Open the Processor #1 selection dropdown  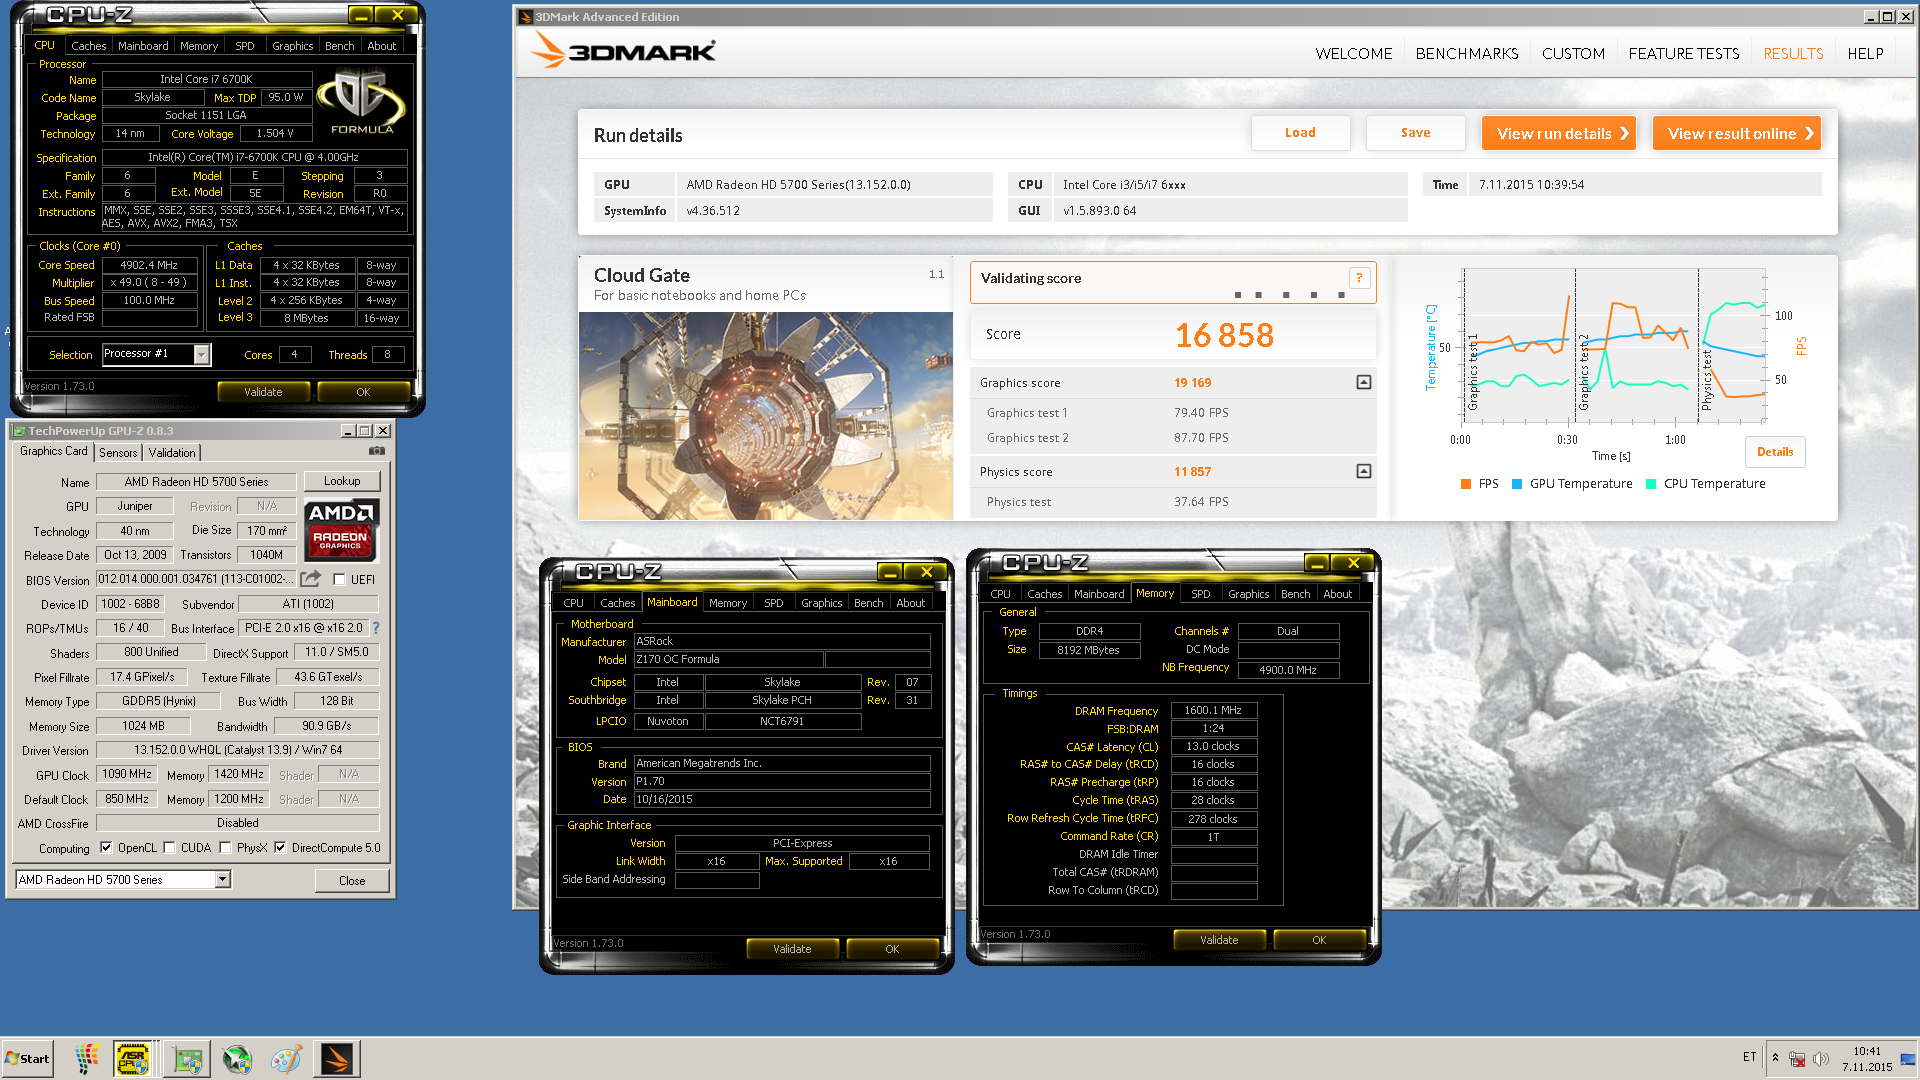click(202, 354)
